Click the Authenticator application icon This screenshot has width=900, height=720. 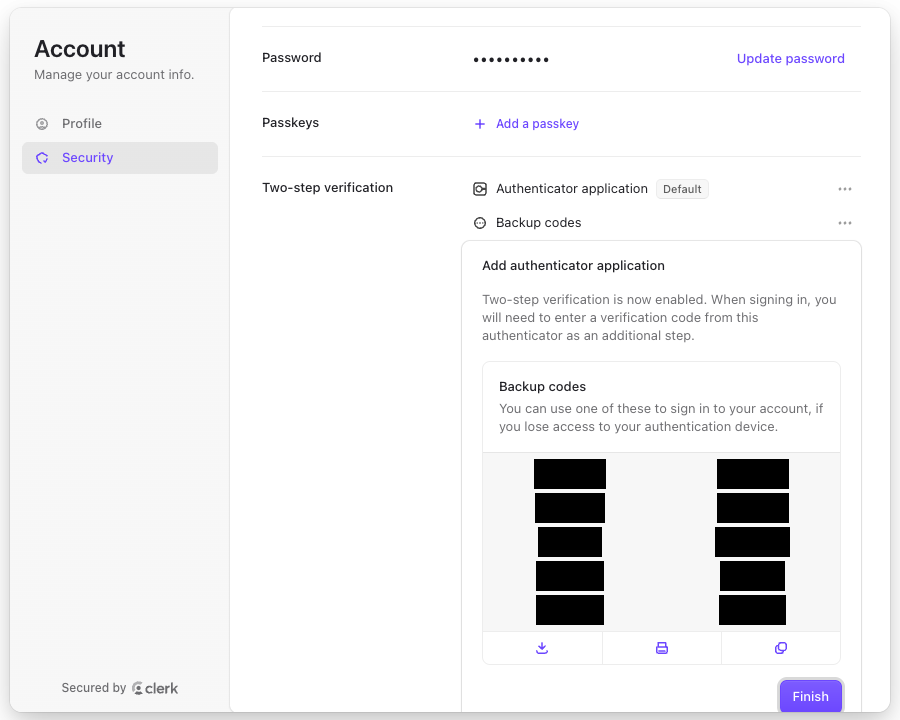[480, 189]
